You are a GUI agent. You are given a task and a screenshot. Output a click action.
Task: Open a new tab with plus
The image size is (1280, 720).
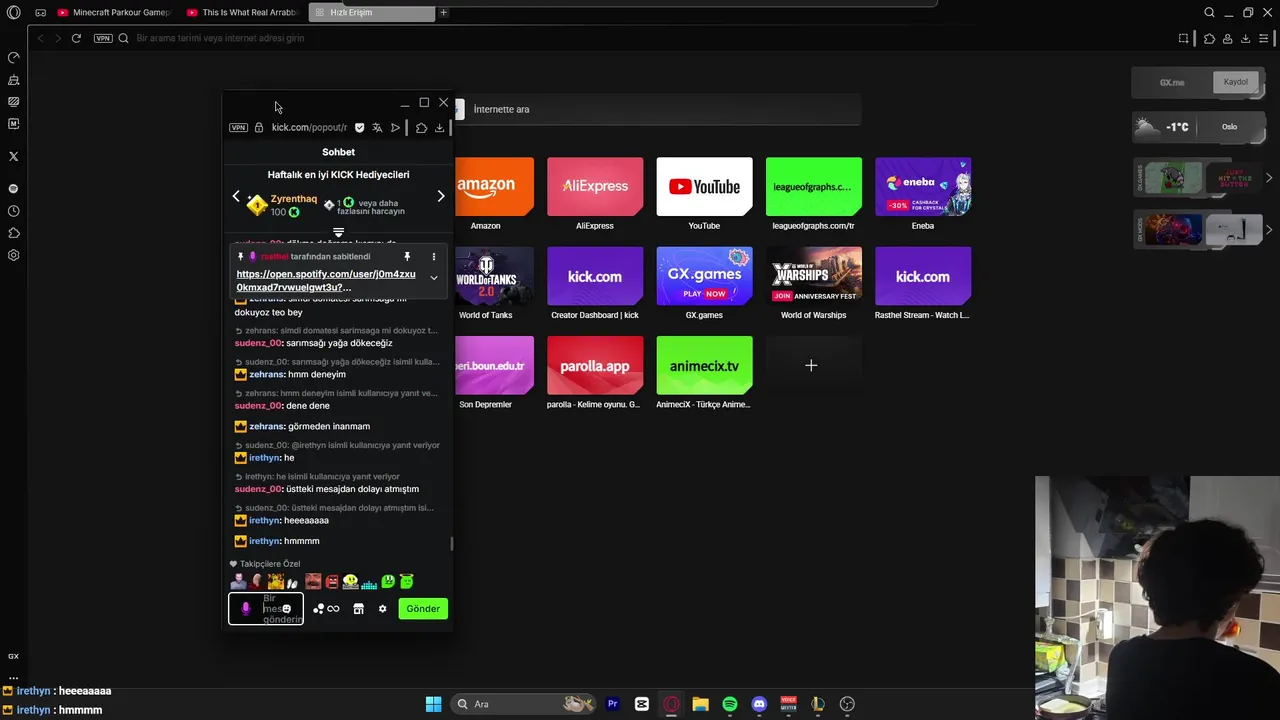pyautogui.click(x=444, y=13)
